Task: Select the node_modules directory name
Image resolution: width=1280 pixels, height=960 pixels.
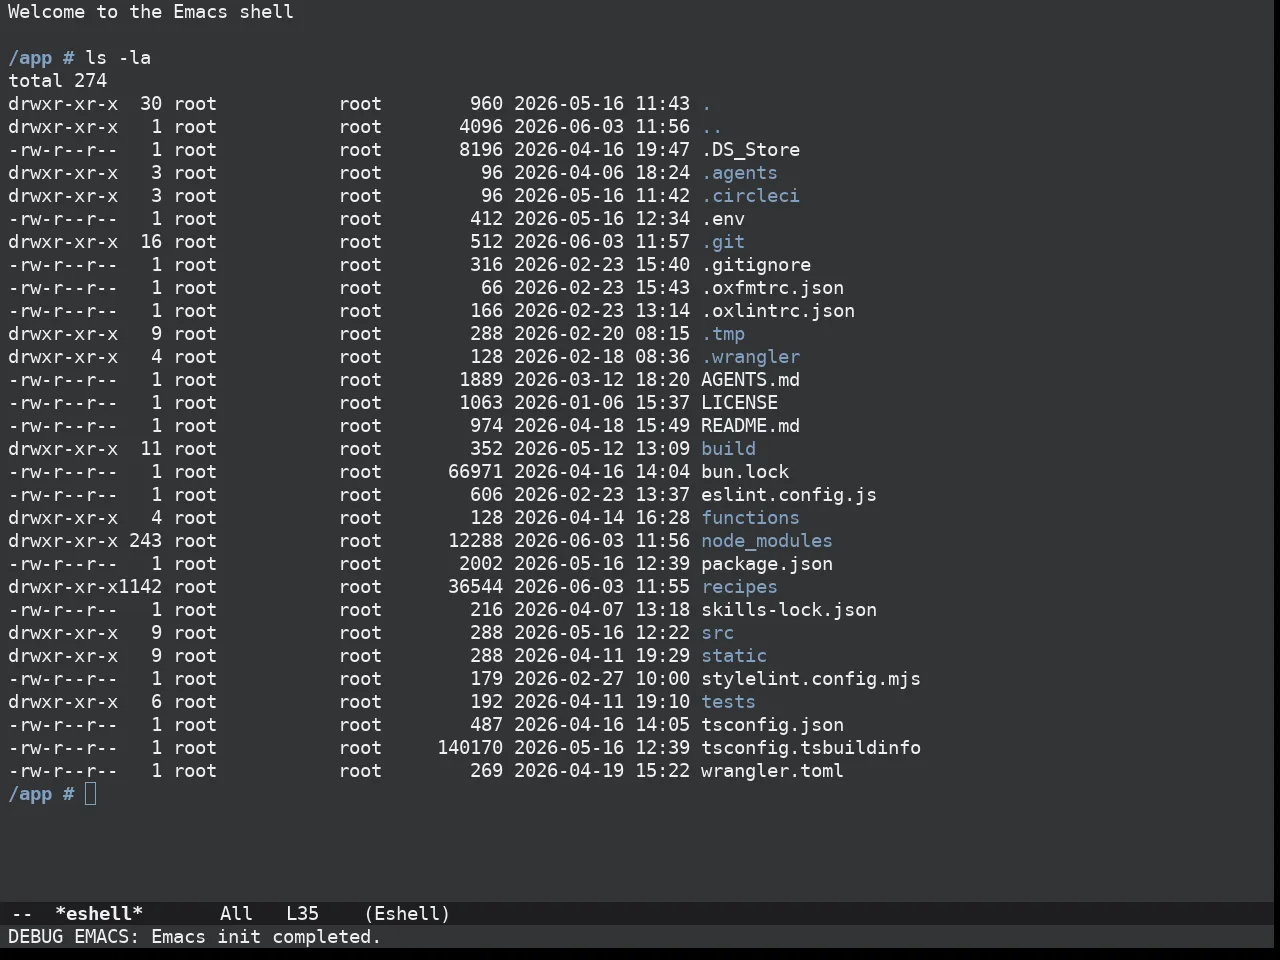Action: [767, 541]
